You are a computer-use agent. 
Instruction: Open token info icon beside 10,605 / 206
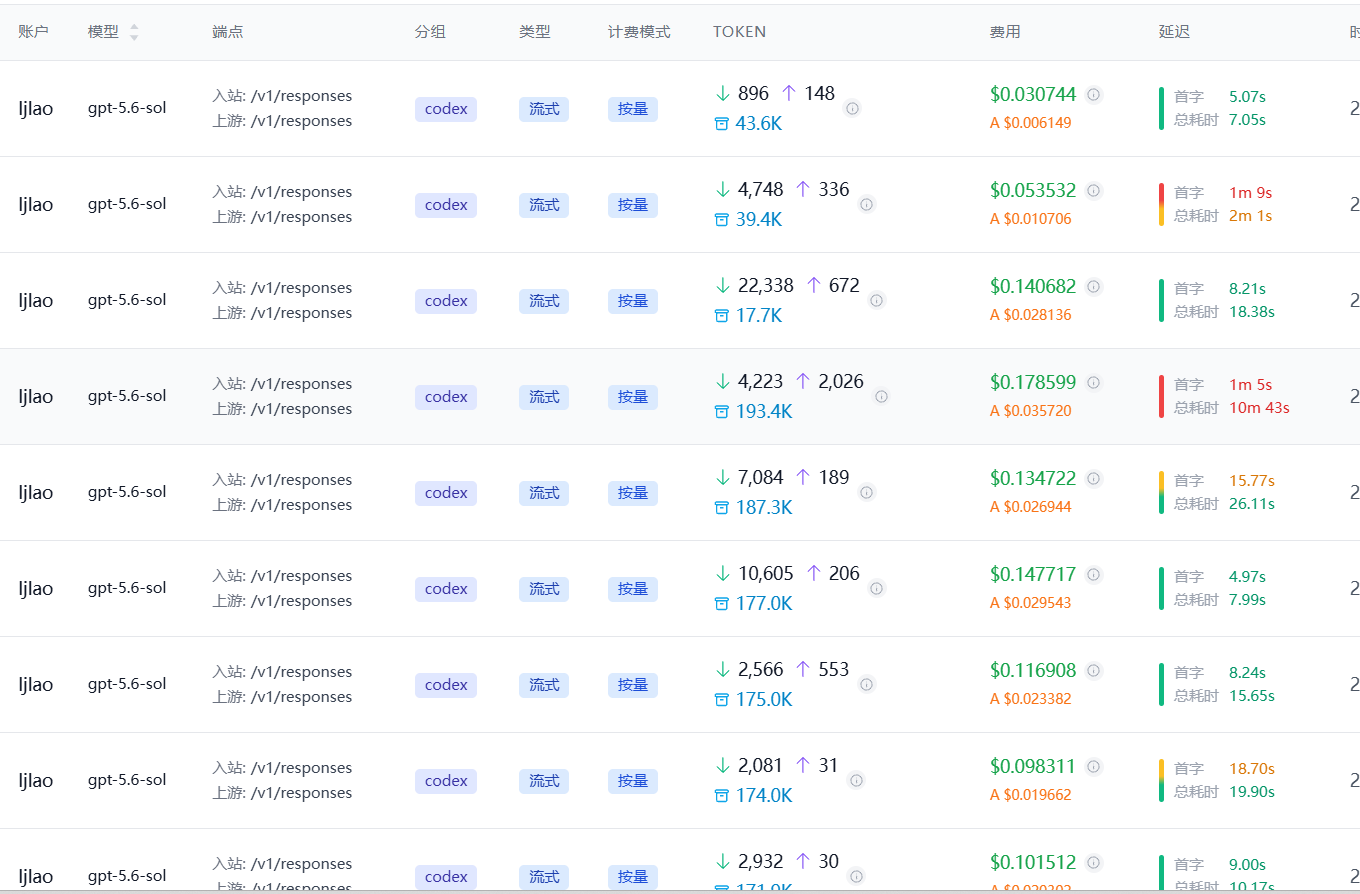pos(876,589)
